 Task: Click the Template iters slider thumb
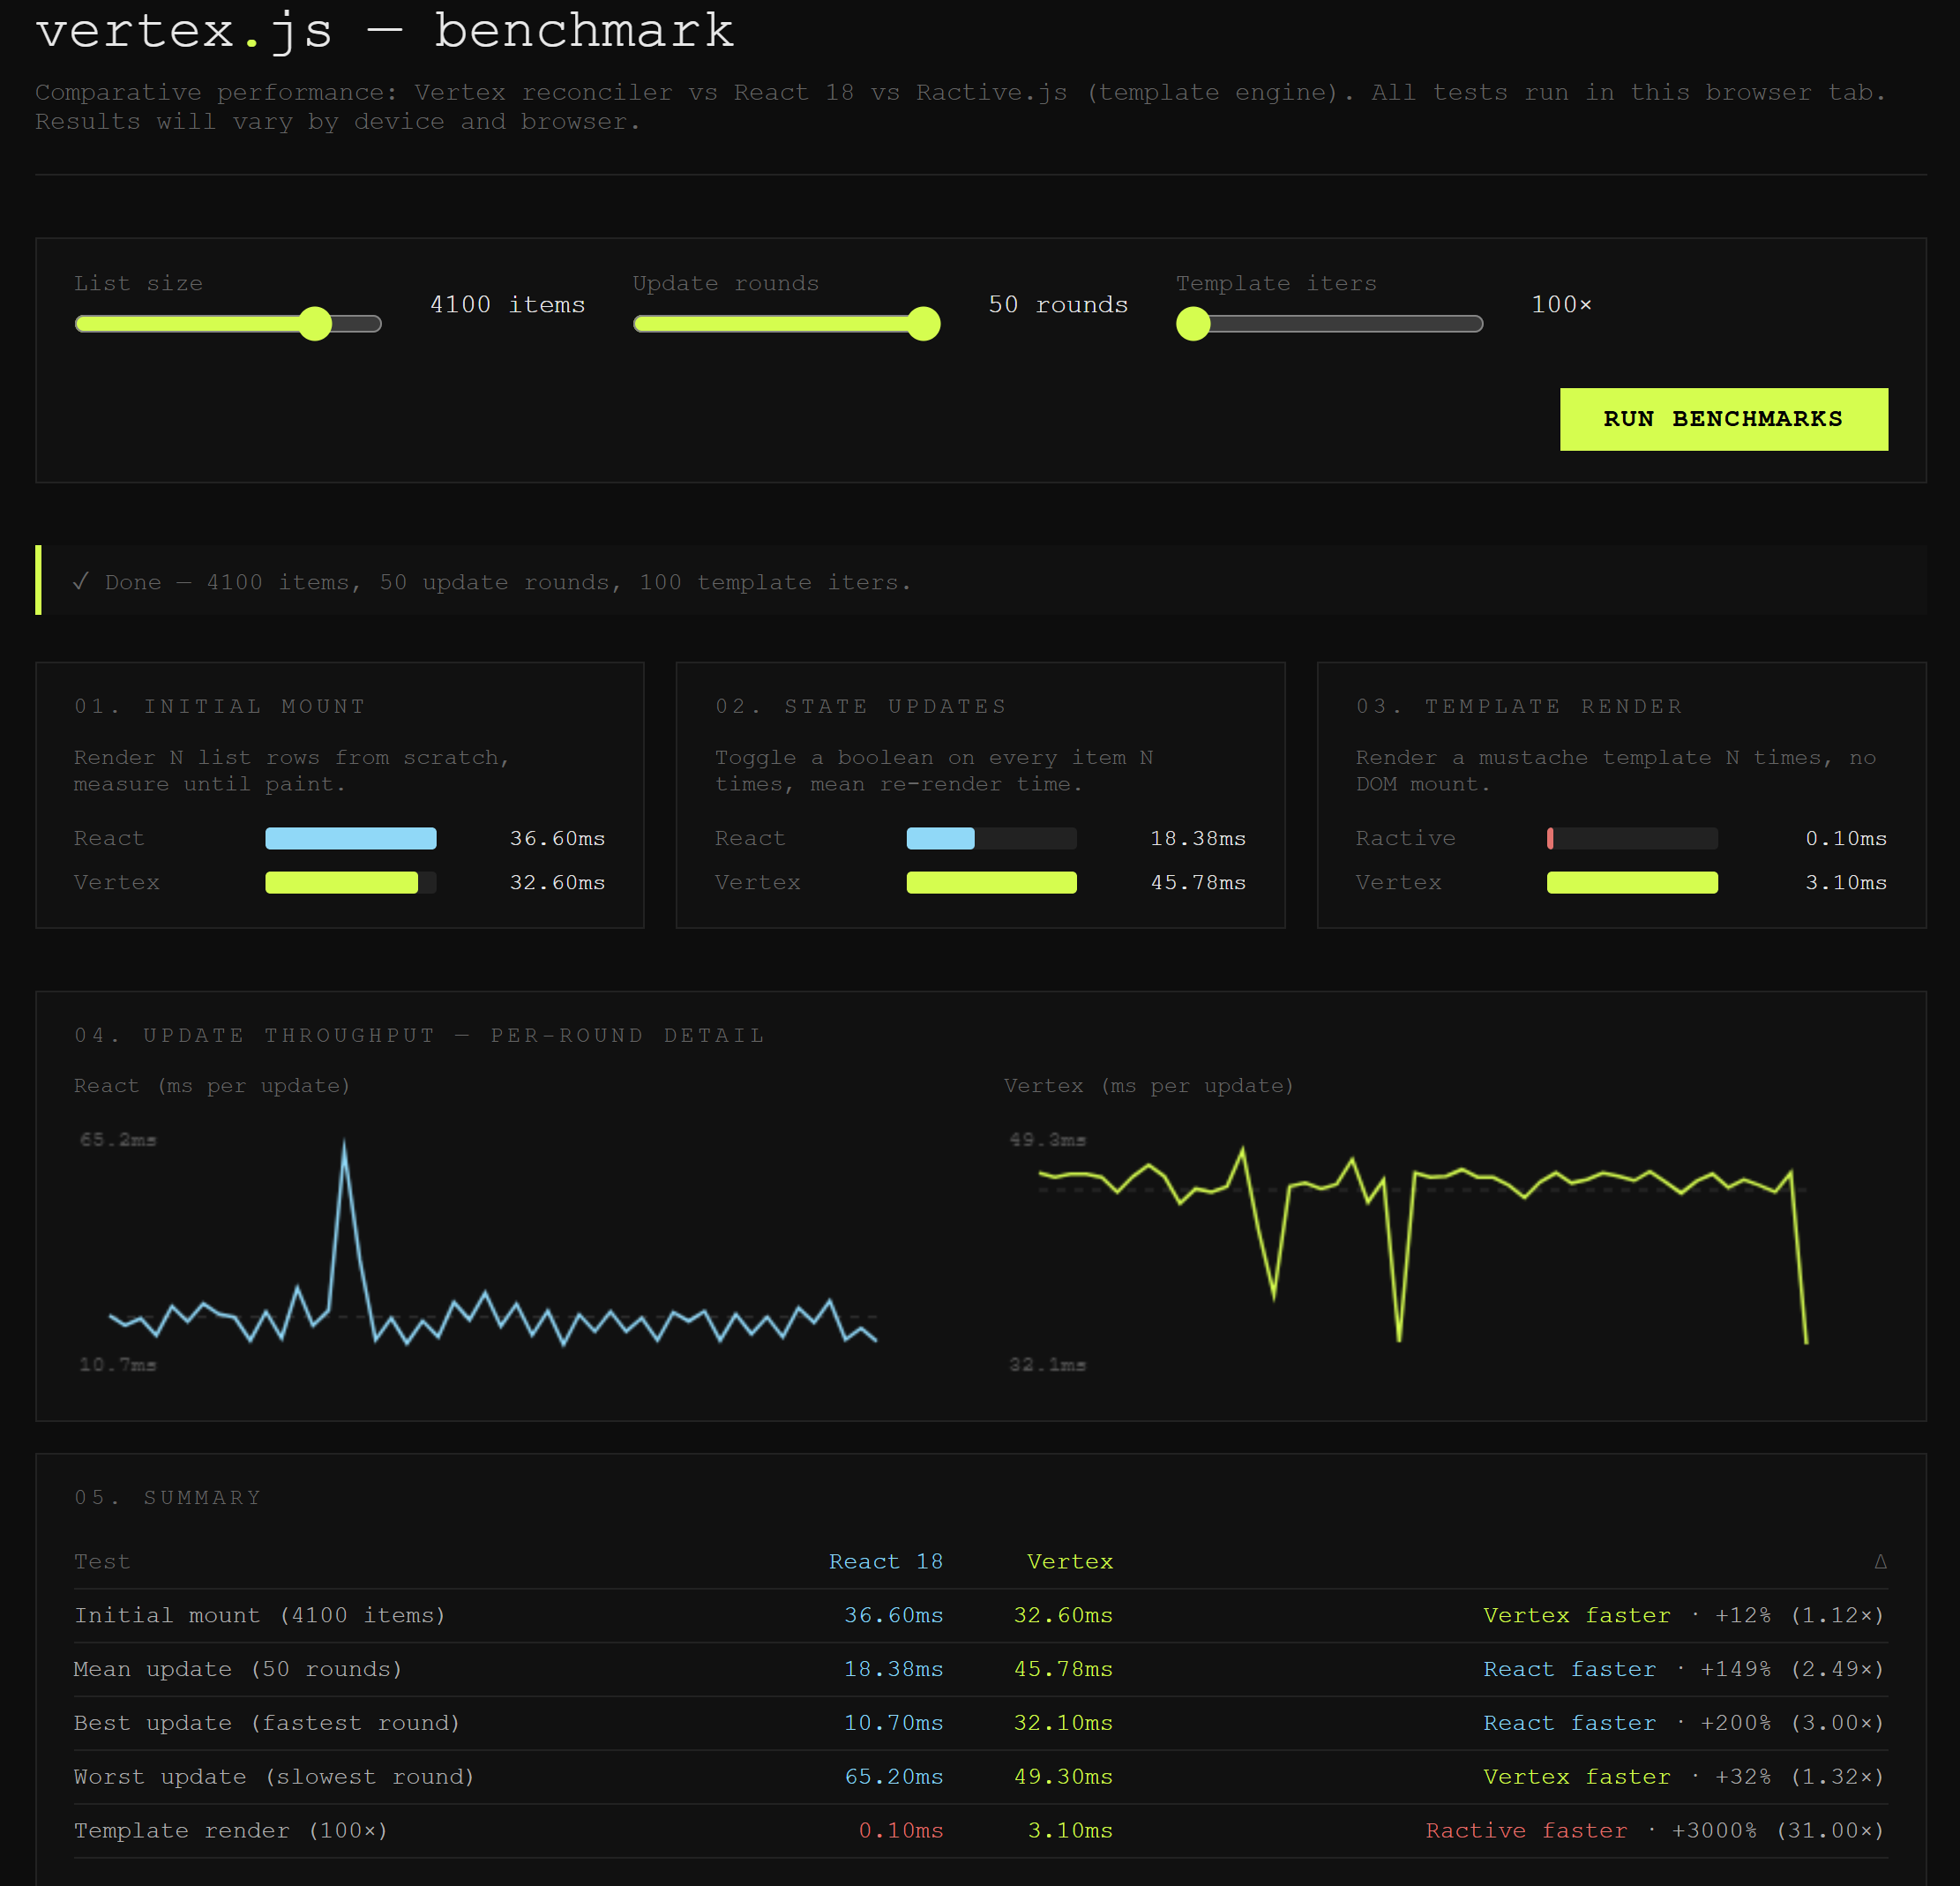(1193, 324)
